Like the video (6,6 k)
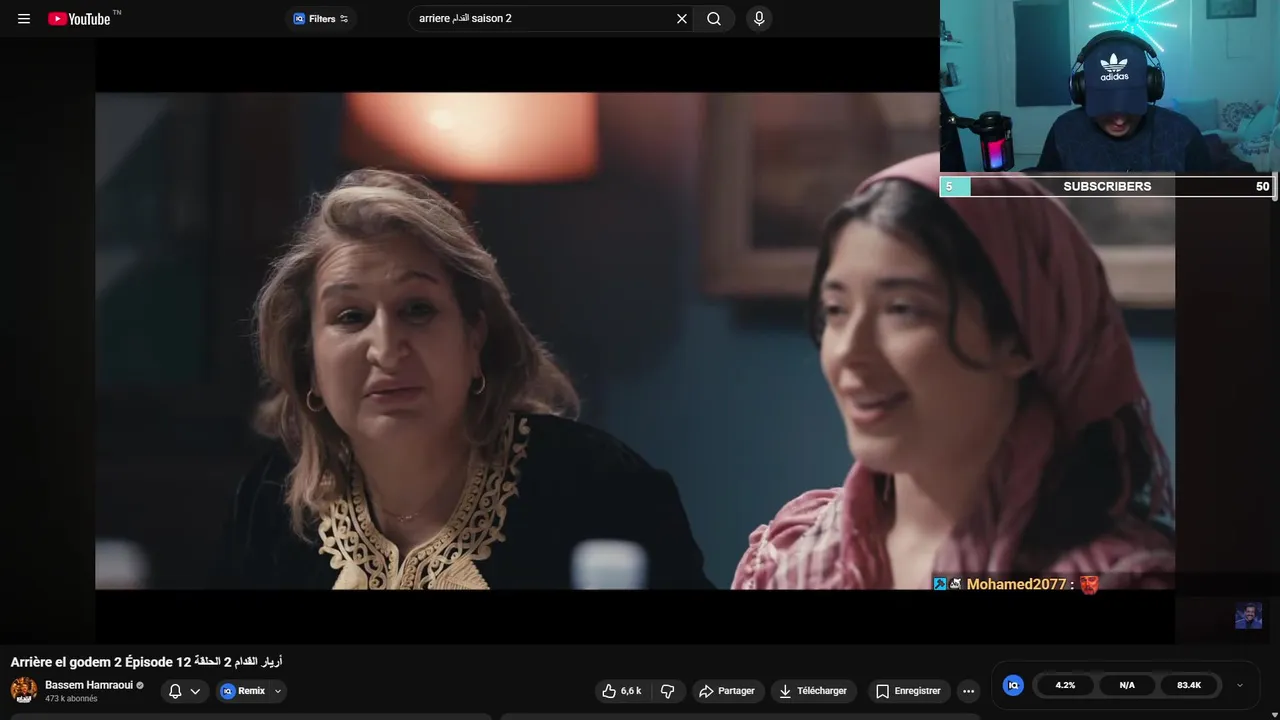 [621, 691]
